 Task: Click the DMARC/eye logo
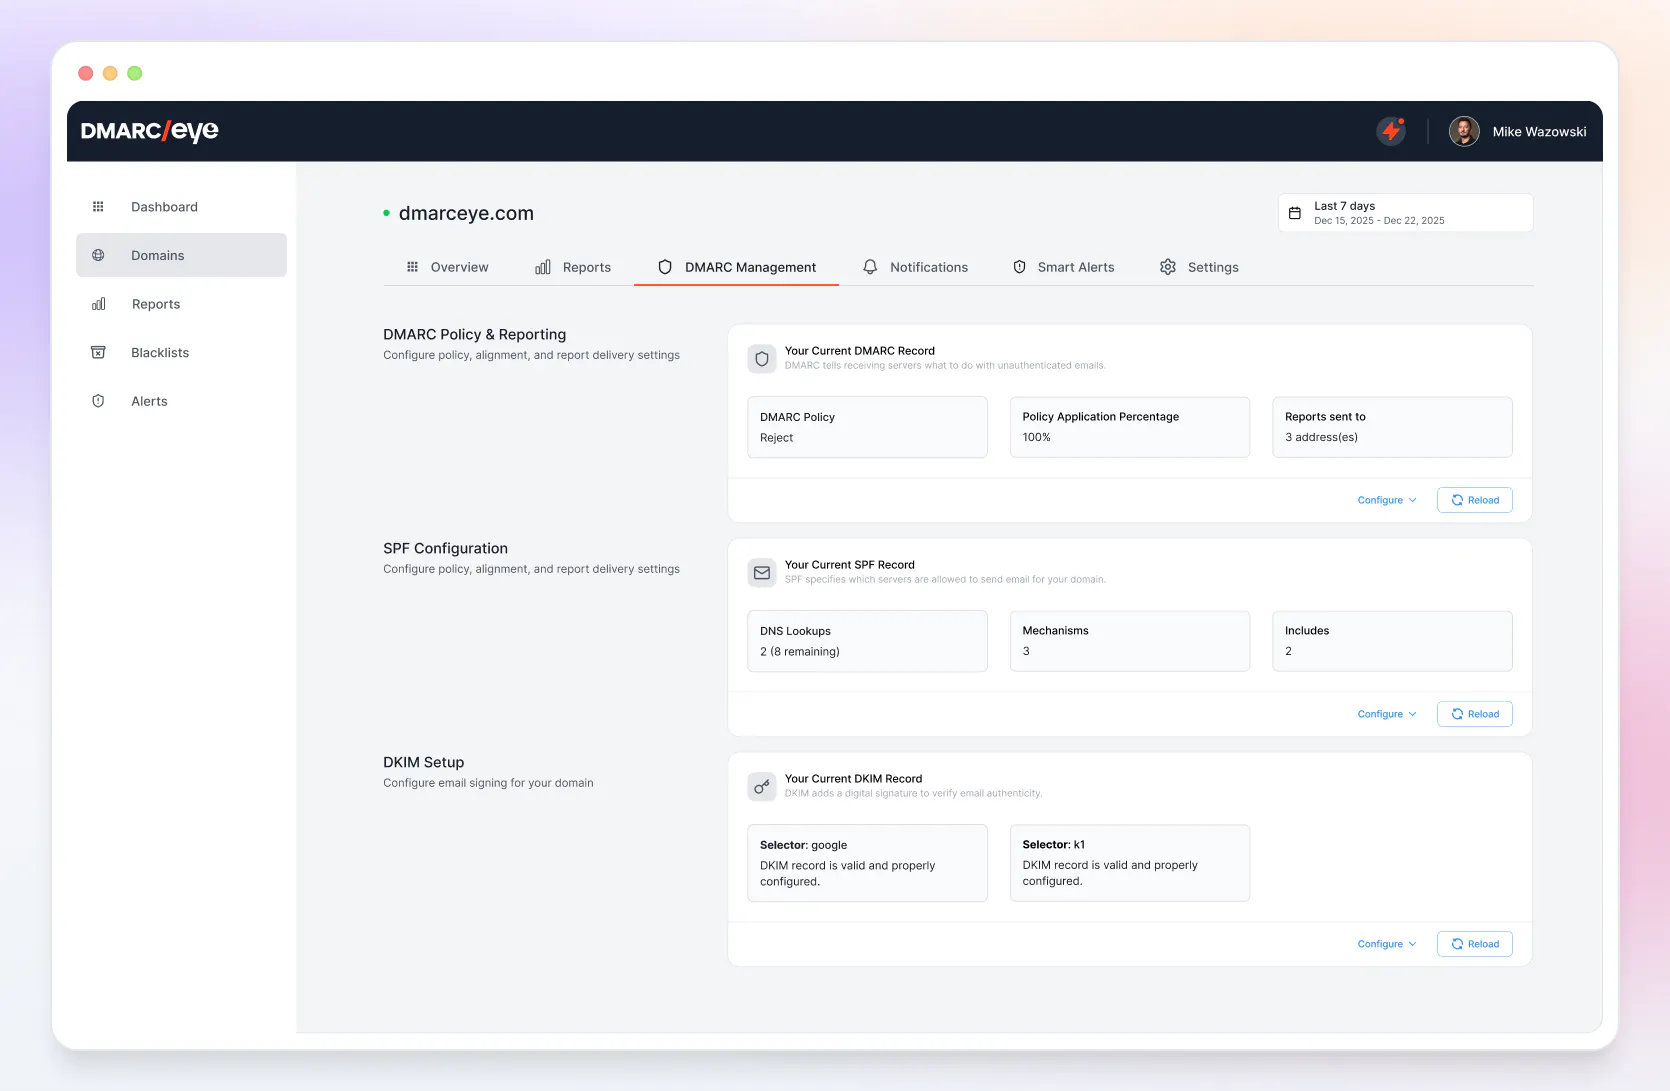tap(149, 131)
